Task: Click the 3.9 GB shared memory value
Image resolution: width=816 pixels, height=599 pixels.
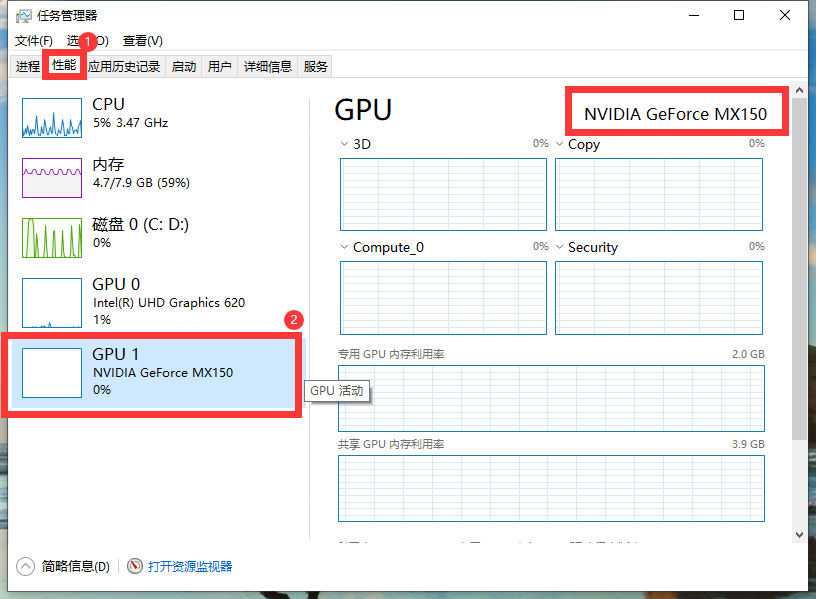Action: tap(748, 444)
